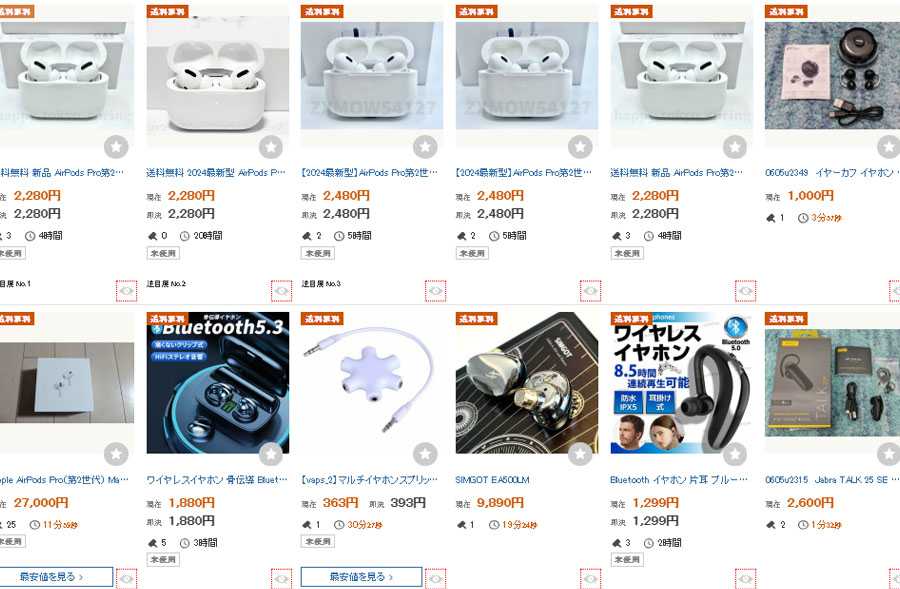Toggle eye icon on 注目度 No.3 item
Image resolution: width=900 pixels, height=589 pixels.
coord(436,291)
